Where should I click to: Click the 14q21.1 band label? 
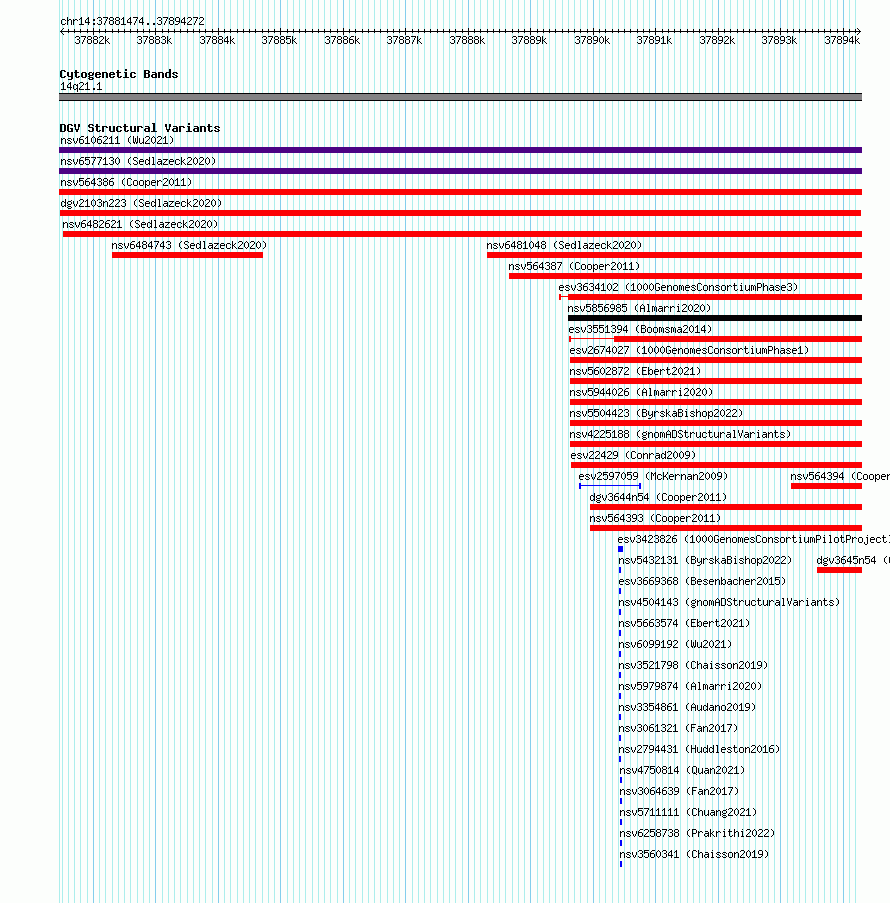[81, 86]
